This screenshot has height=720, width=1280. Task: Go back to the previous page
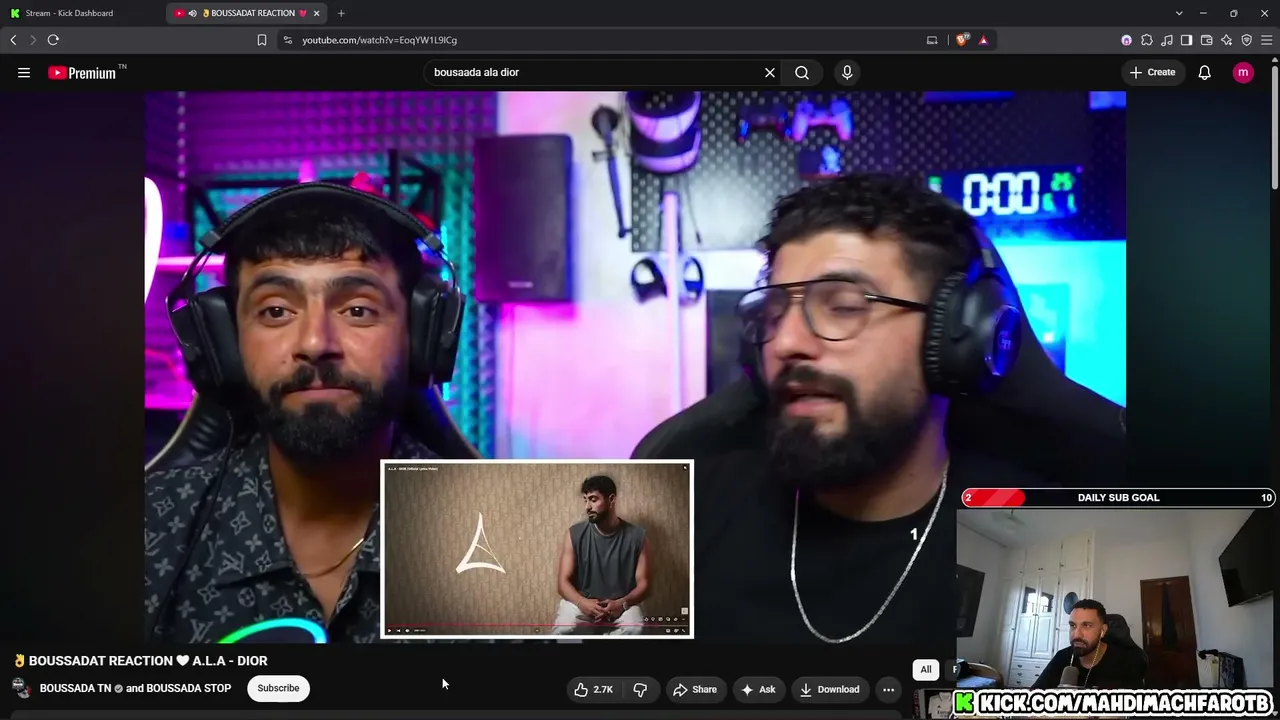click(x=13, y=40)
